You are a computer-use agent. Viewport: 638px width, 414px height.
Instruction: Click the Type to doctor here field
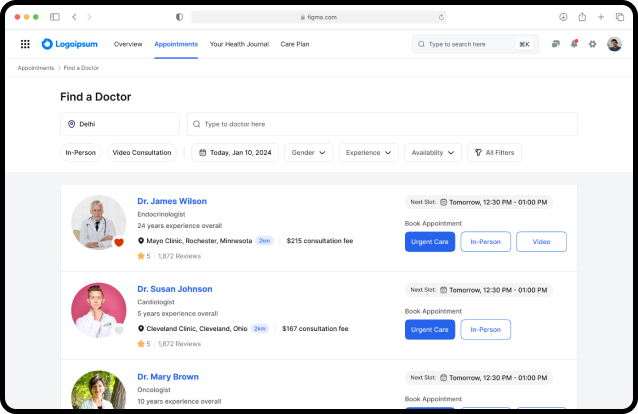[382, 124]
